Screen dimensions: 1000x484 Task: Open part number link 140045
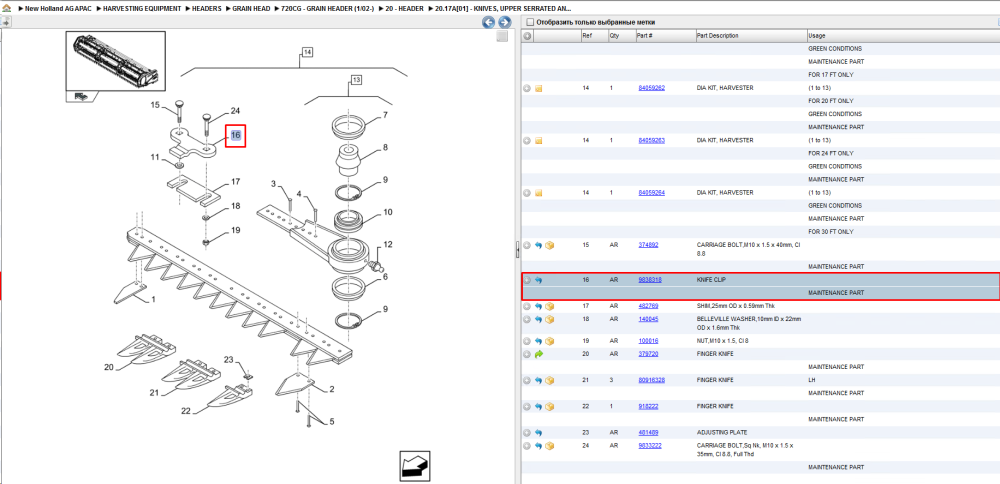(648, 319)
